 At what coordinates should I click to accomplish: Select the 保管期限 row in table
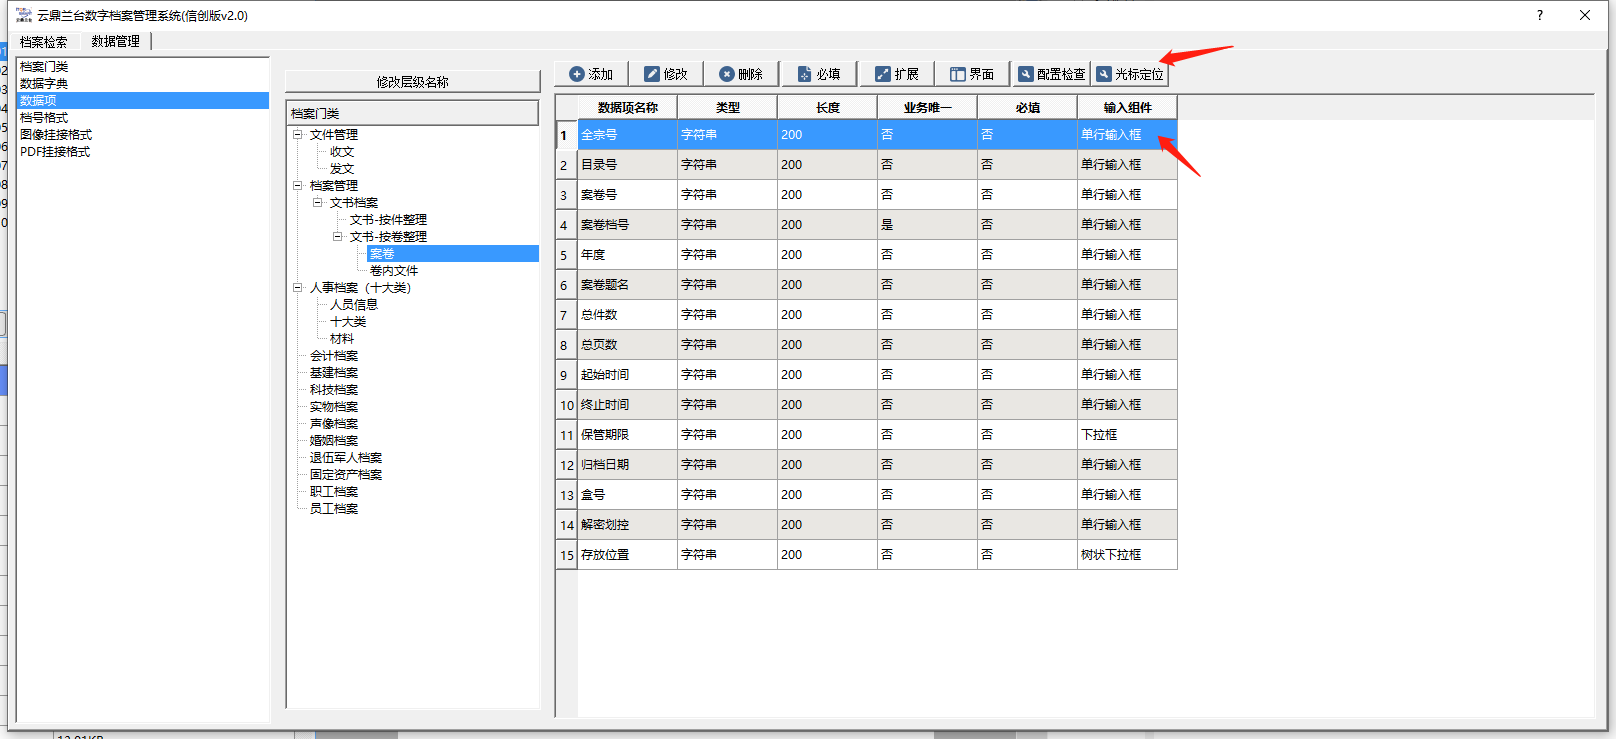click(605, 435)
